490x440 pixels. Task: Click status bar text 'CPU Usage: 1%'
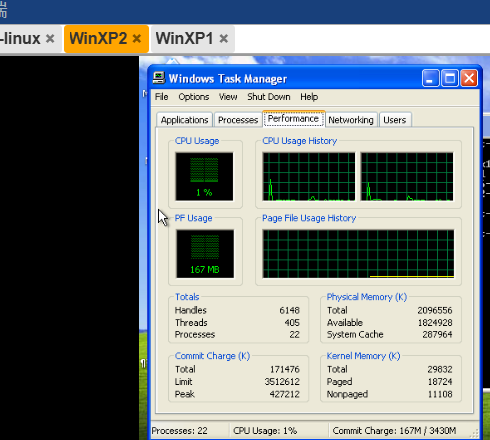265,431
